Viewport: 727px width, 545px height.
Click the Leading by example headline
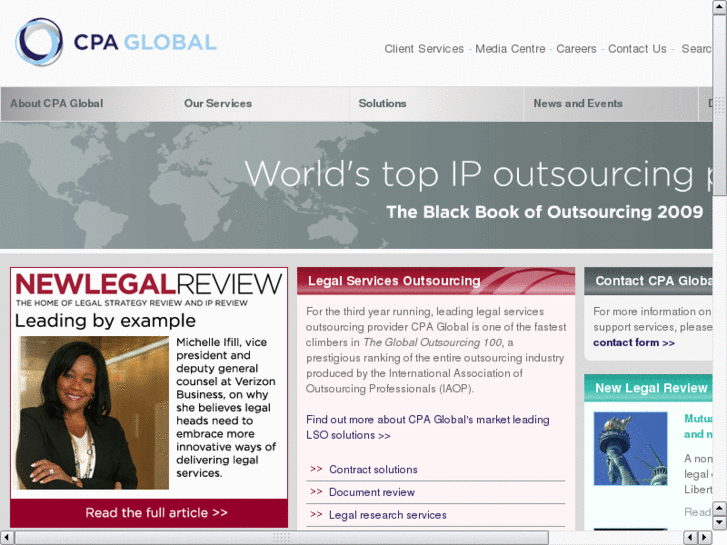coord(105,321)
